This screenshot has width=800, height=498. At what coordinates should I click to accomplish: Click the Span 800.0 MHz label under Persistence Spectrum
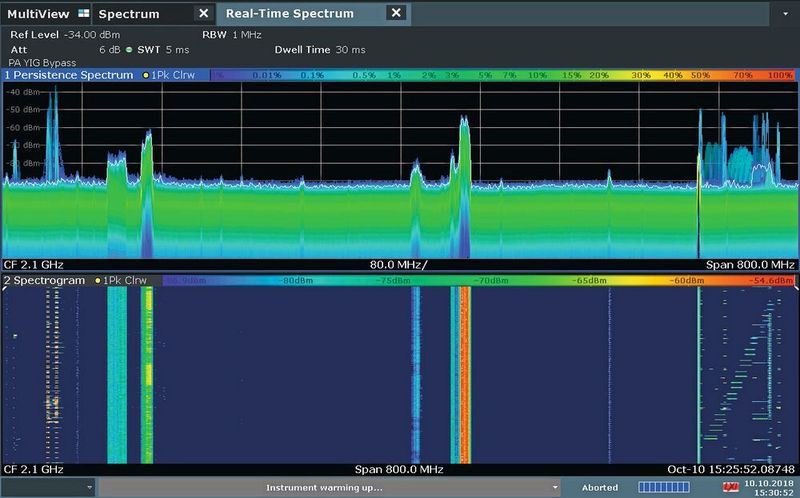pyautogui.click(x=750, y=264)
